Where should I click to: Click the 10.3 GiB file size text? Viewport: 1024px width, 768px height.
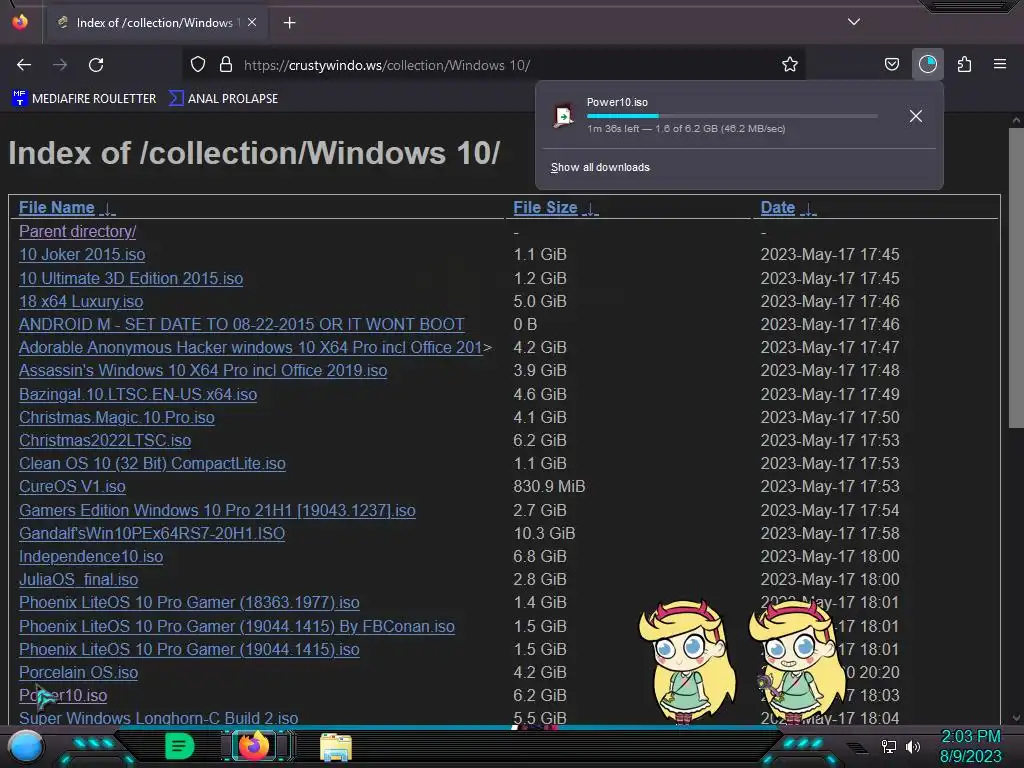click(544, 533)
